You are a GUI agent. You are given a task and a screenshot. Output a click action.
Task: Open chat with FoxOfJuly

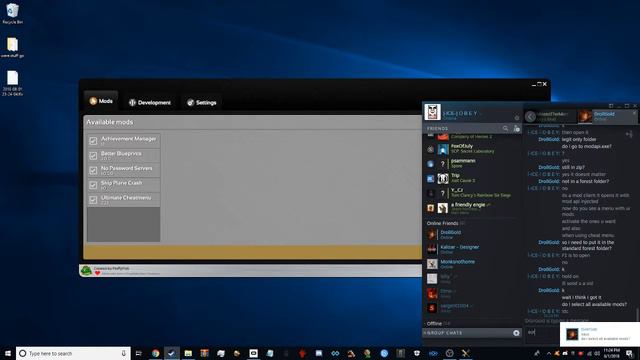tap(472, 149)
